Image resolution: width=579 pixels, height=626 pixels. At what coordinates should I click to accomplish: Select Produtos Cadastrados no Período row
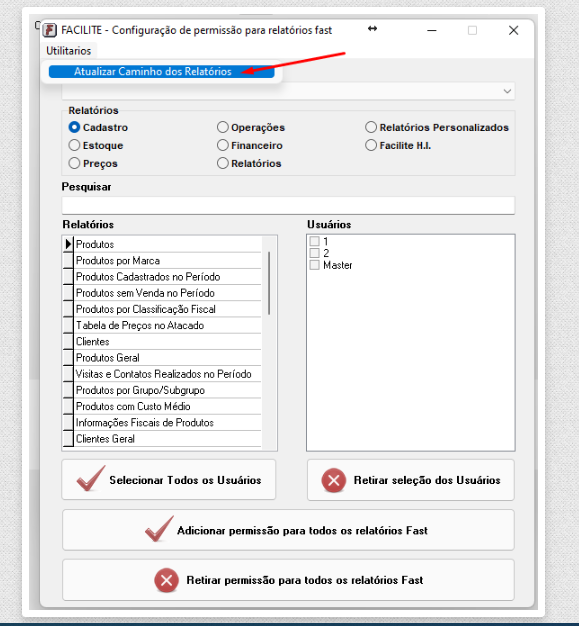[168, 277]
